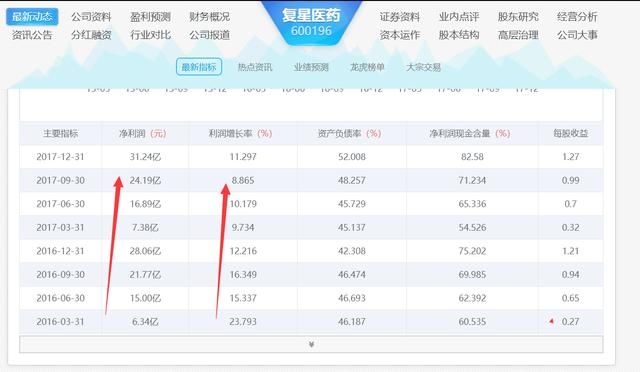
Task: Select the 2017-03-31 date cell
Action: coord(60,227)
